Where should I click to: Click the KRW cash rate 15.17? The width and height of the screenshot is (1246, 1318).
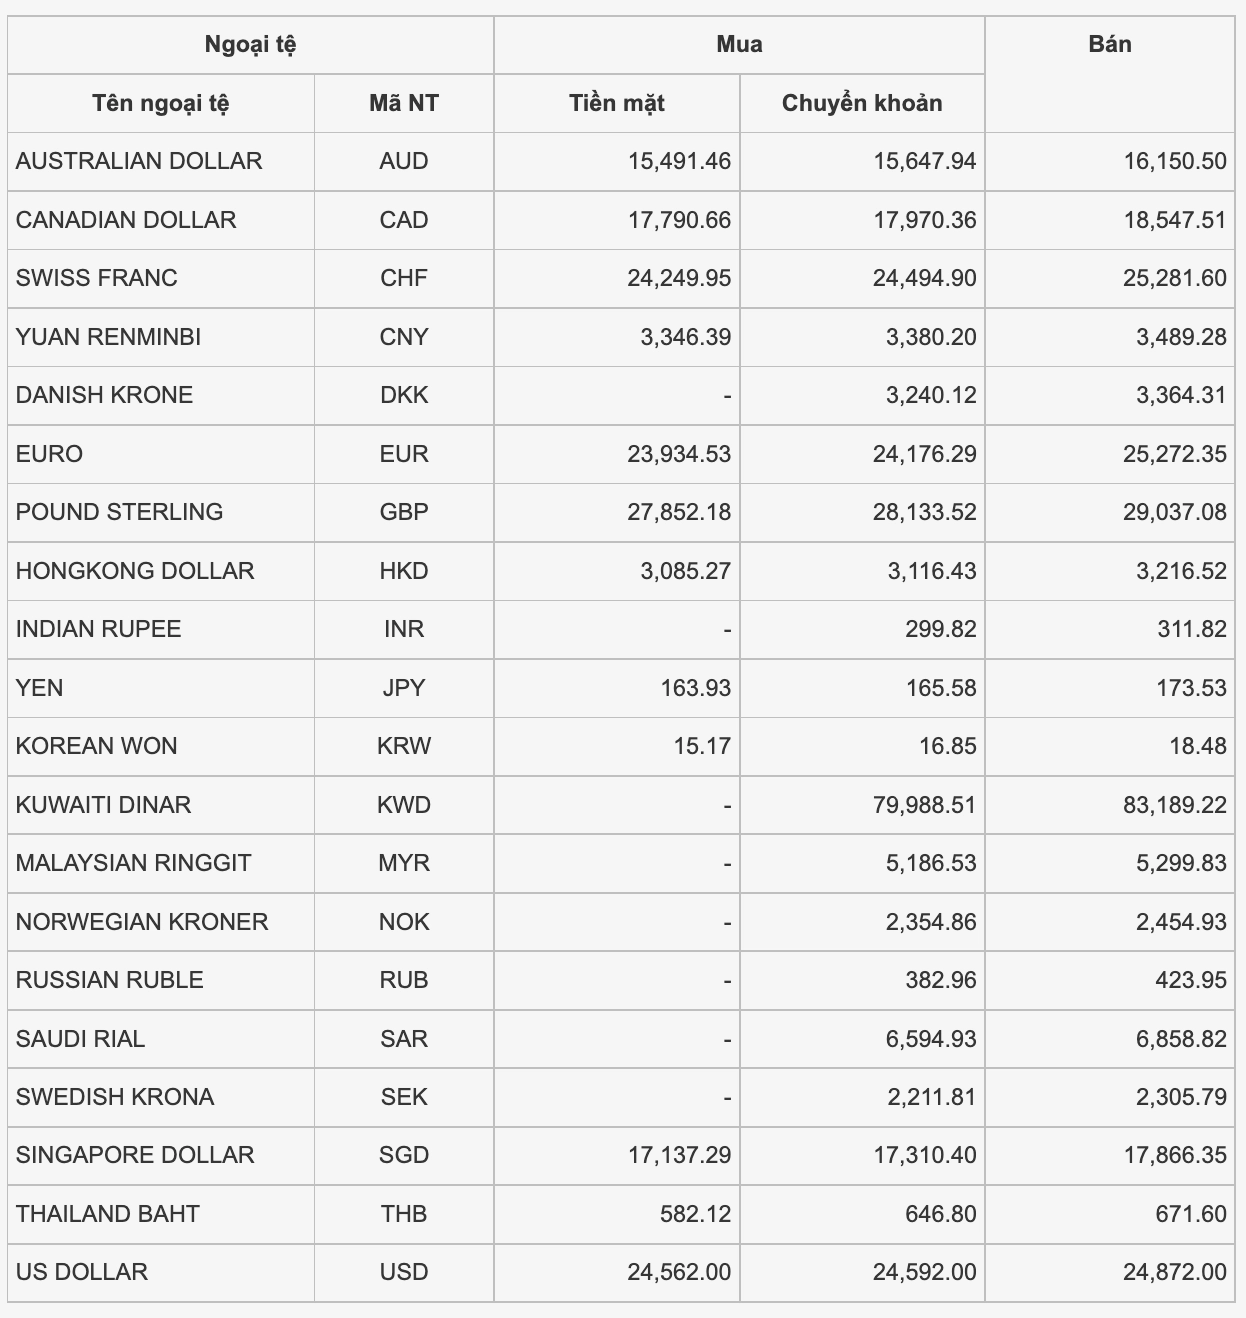[x=702, y=746]
